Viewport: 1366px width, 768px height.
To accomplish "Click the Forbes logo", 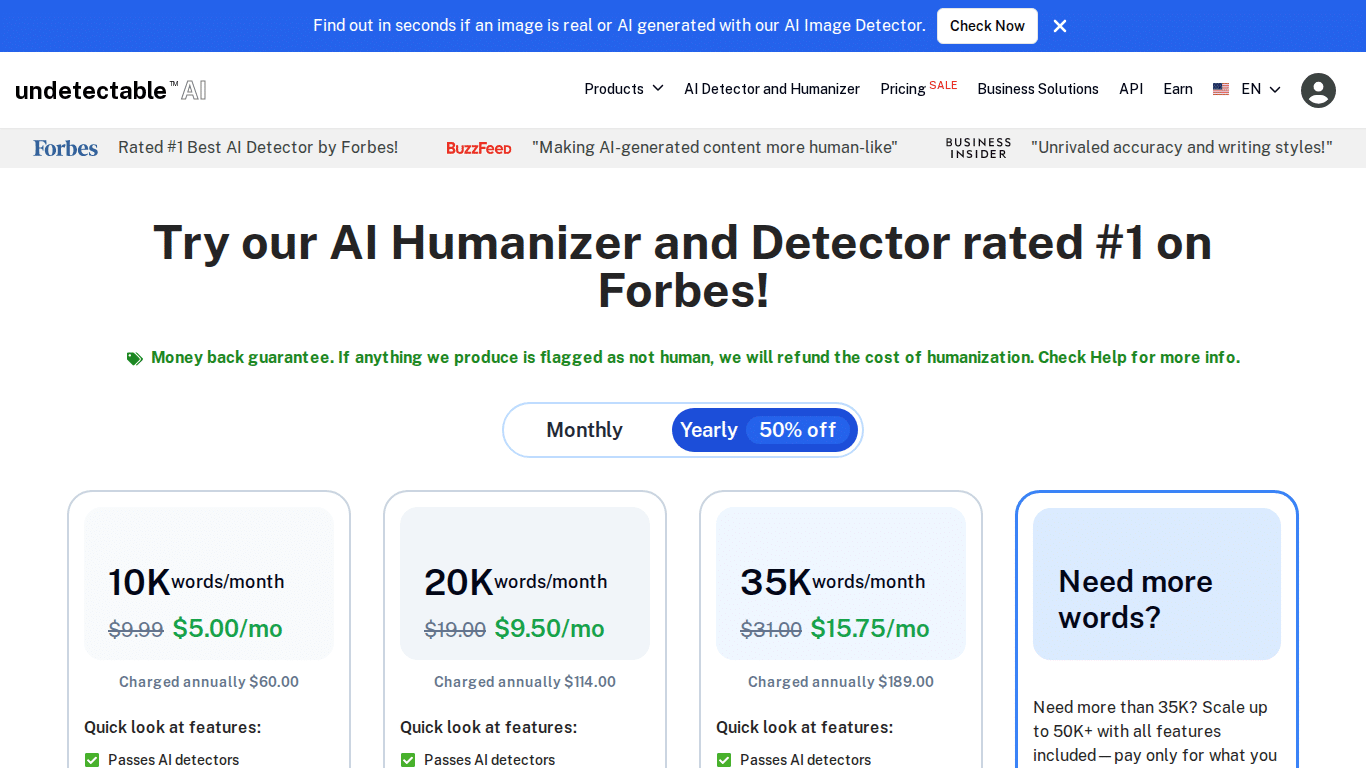I will tap(66, 148).
